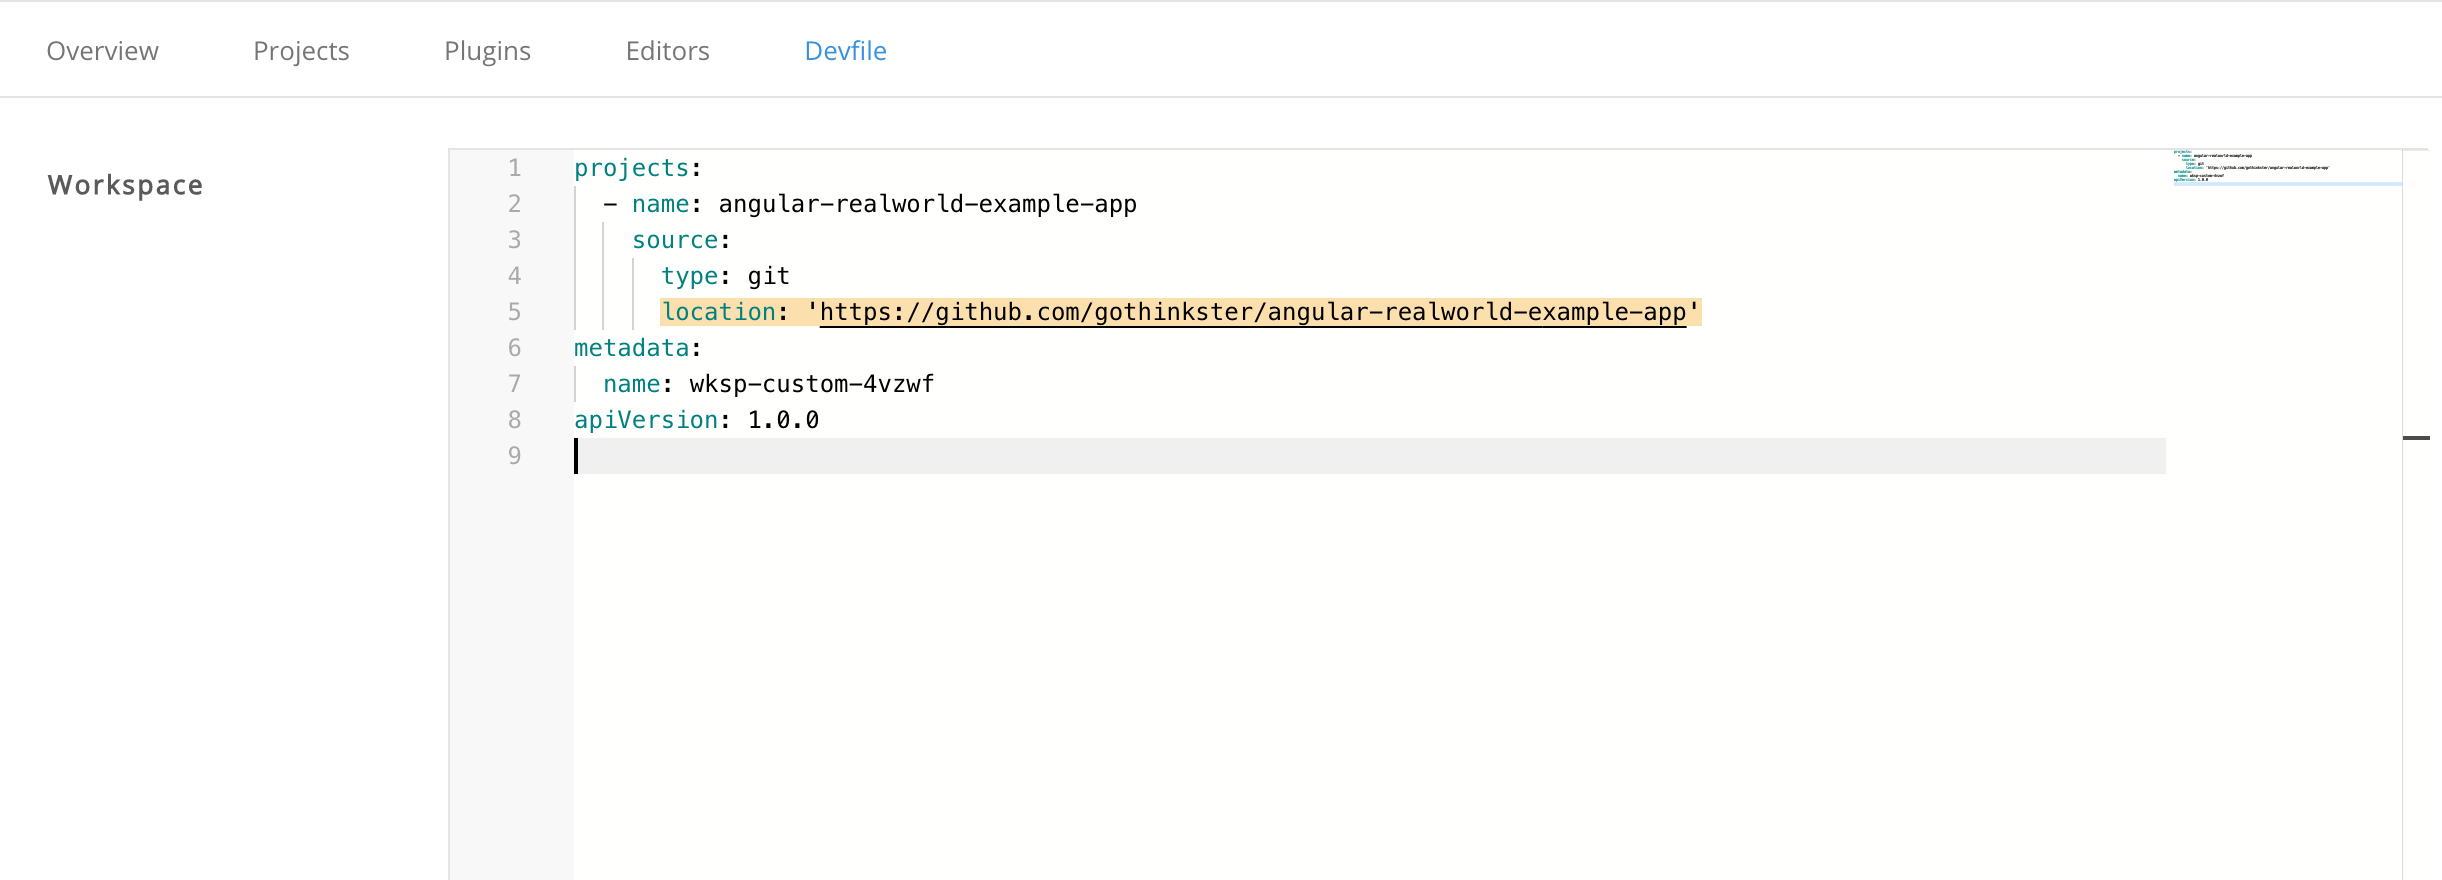Switch to the Overview tab
2442x880 pixels.
coord(102,51)
